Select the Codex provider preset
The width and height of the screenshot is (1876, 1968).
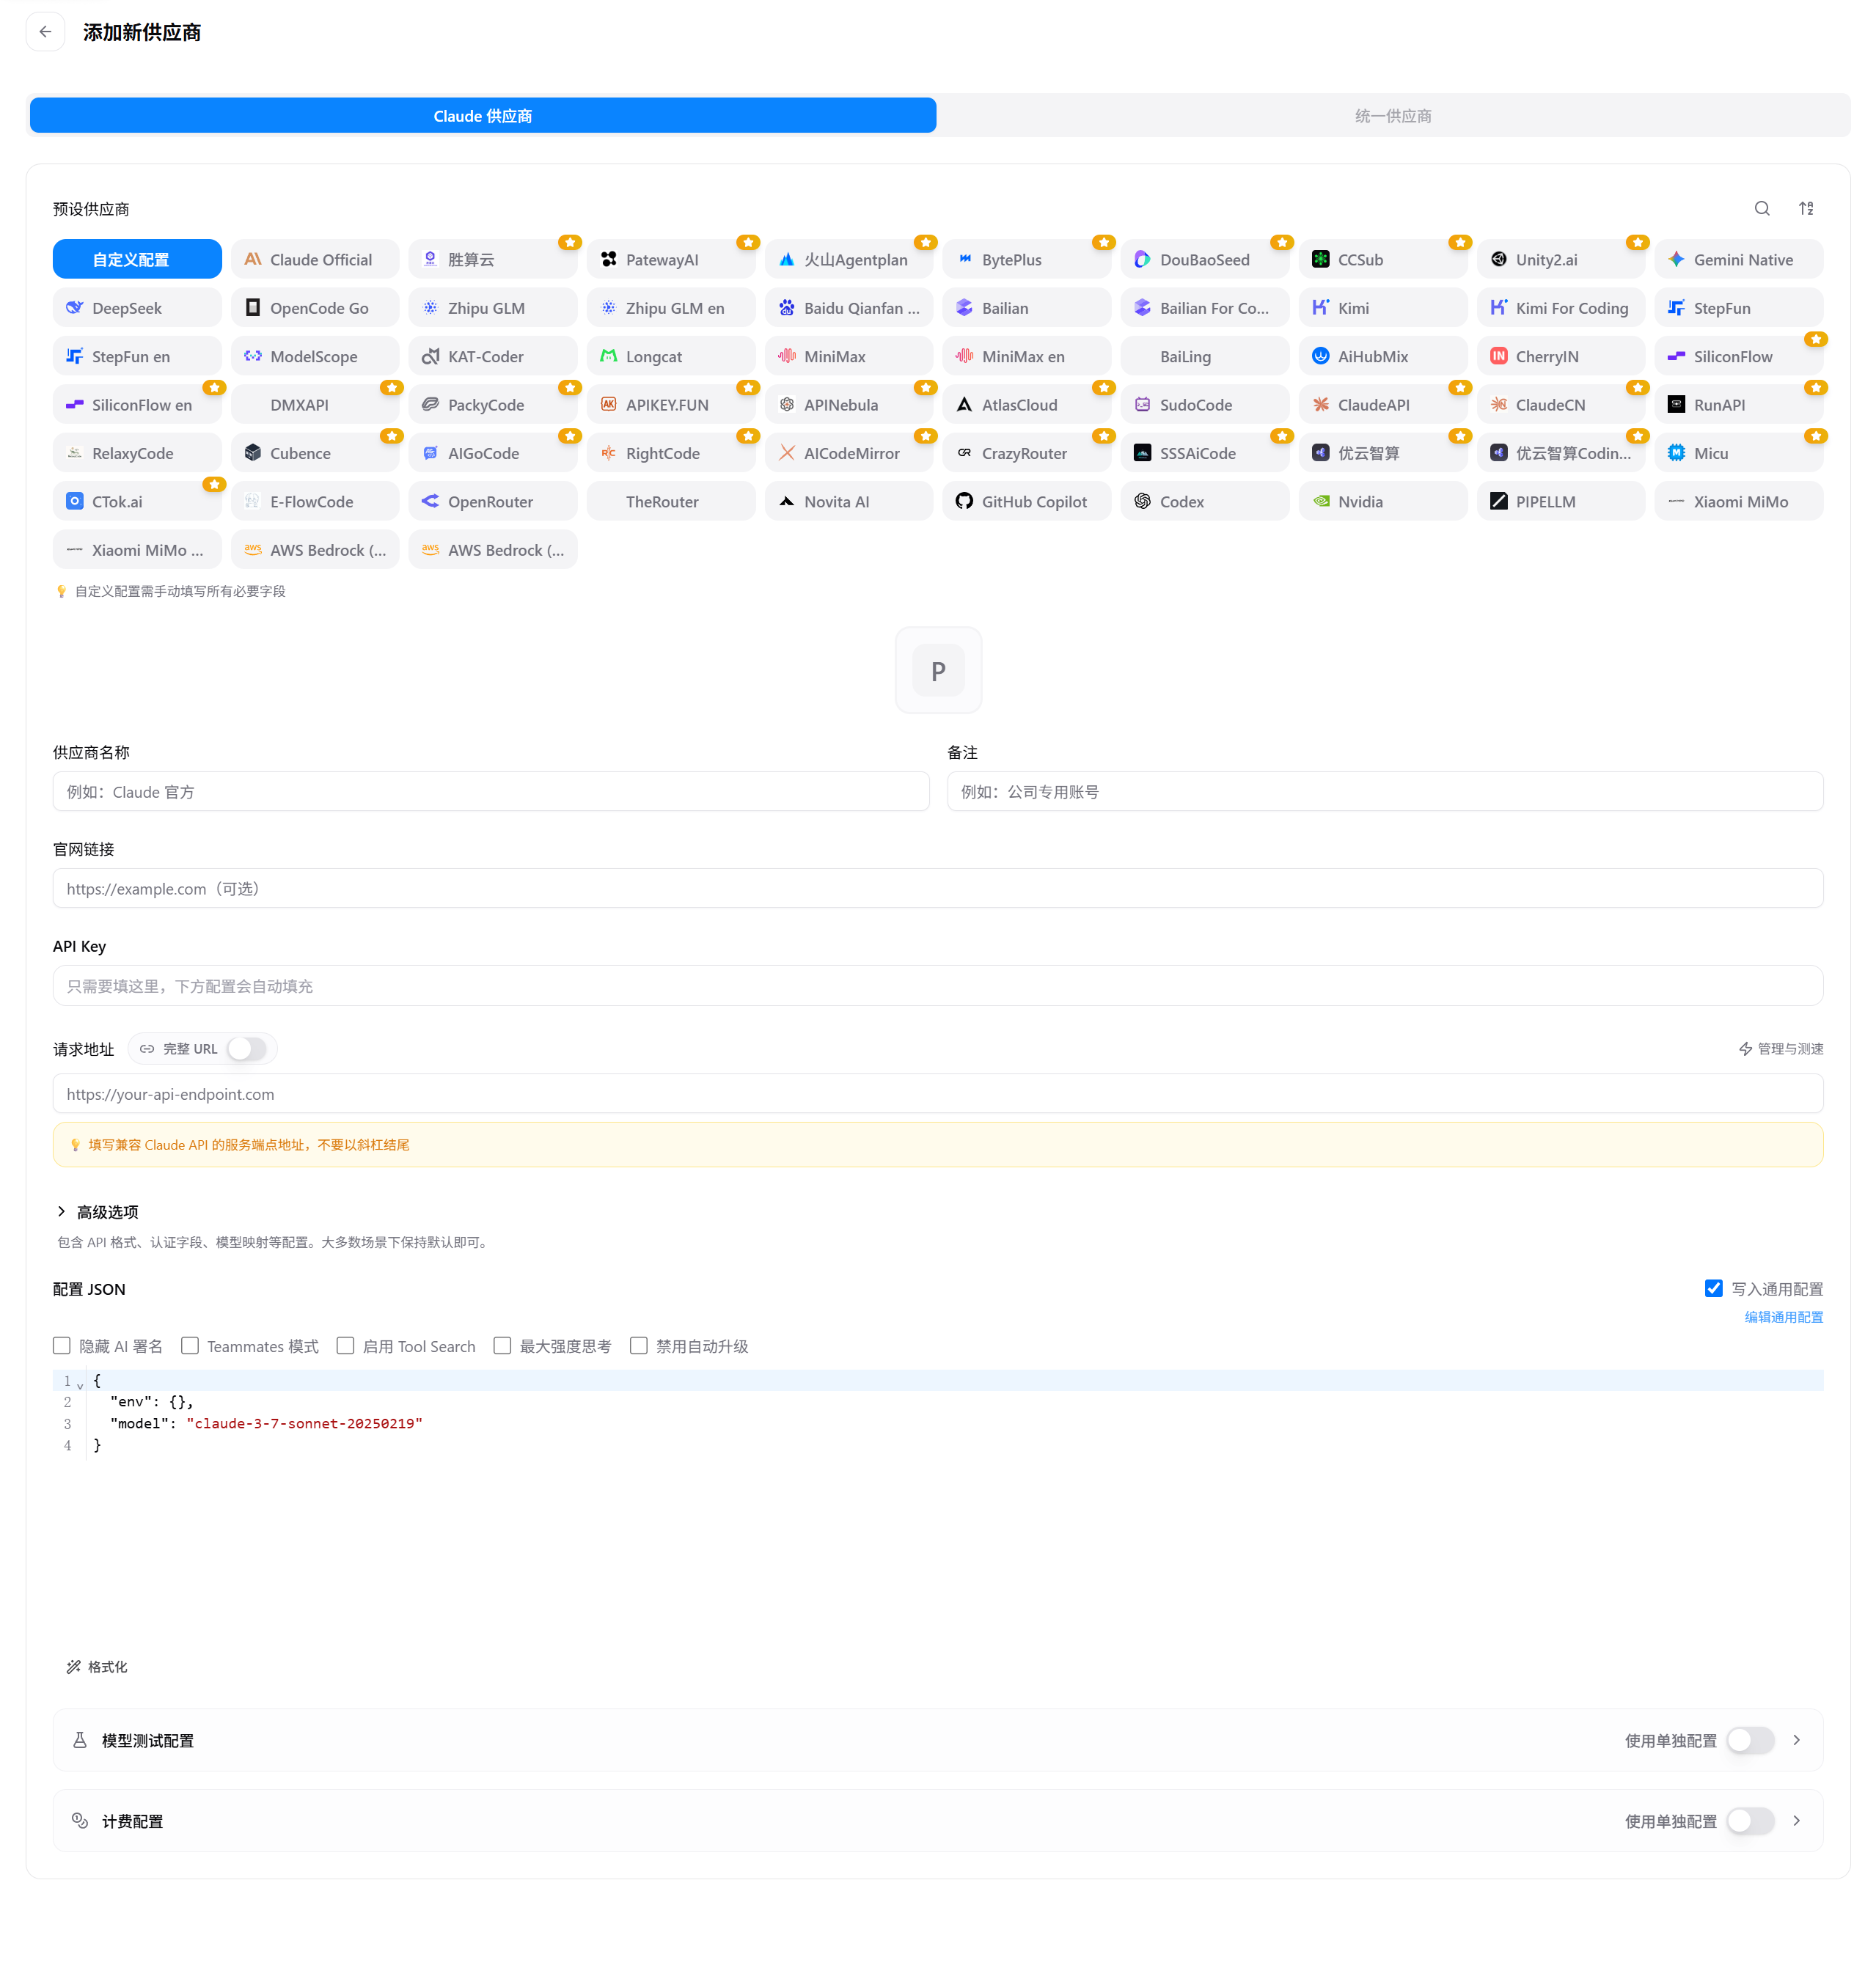coord(1205,501)
